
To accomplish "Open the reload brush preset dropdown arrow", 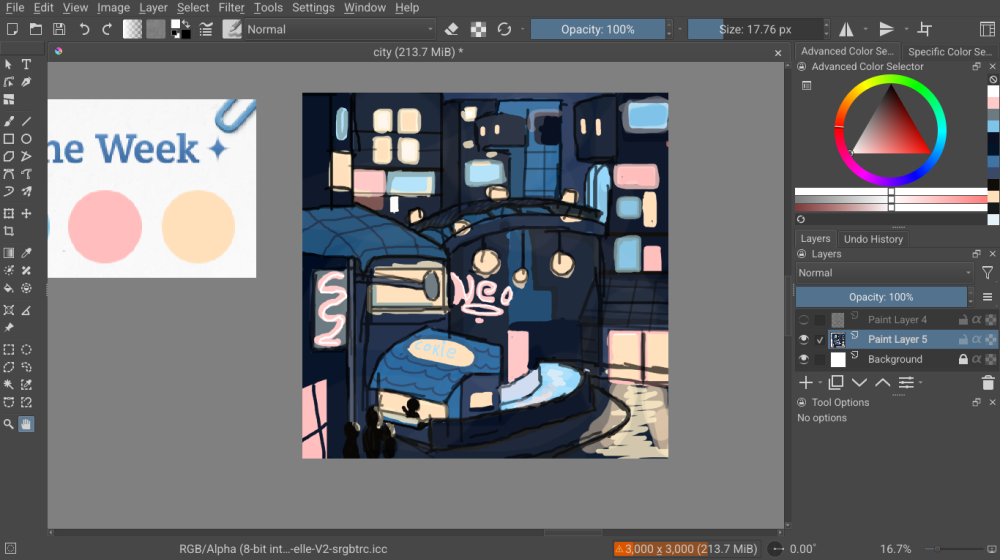I will 522,29.
